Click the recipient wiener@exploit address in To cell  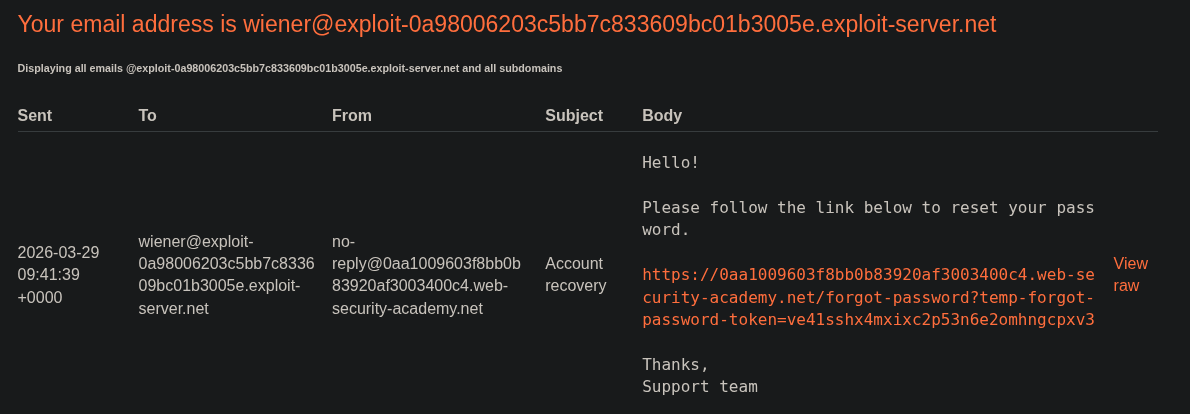point(226,274)
